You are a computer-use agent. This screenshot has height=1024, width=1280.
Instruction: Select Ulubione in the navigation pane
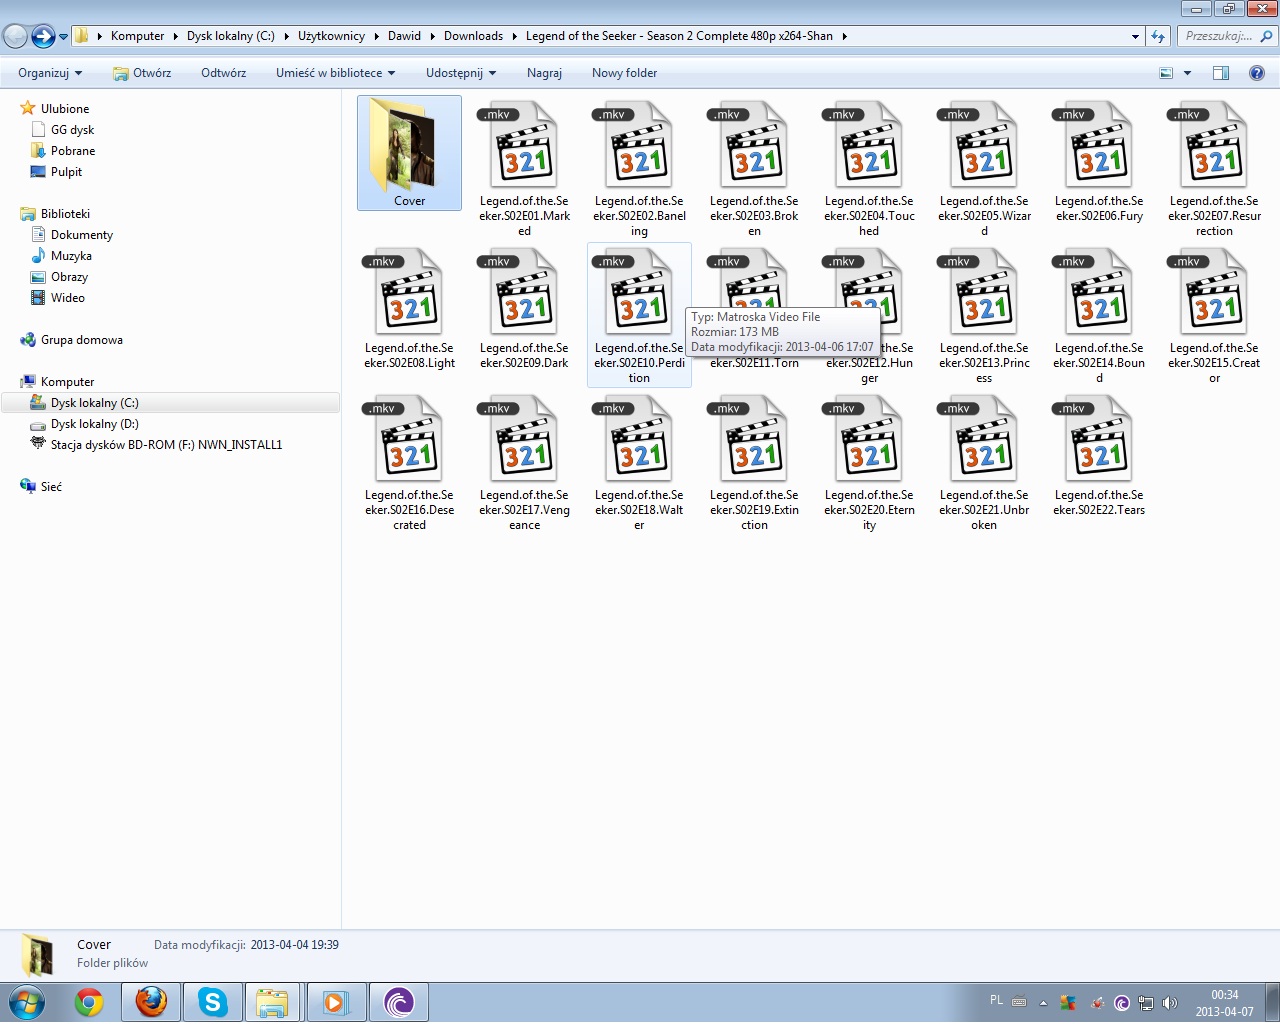pos(65,109)
